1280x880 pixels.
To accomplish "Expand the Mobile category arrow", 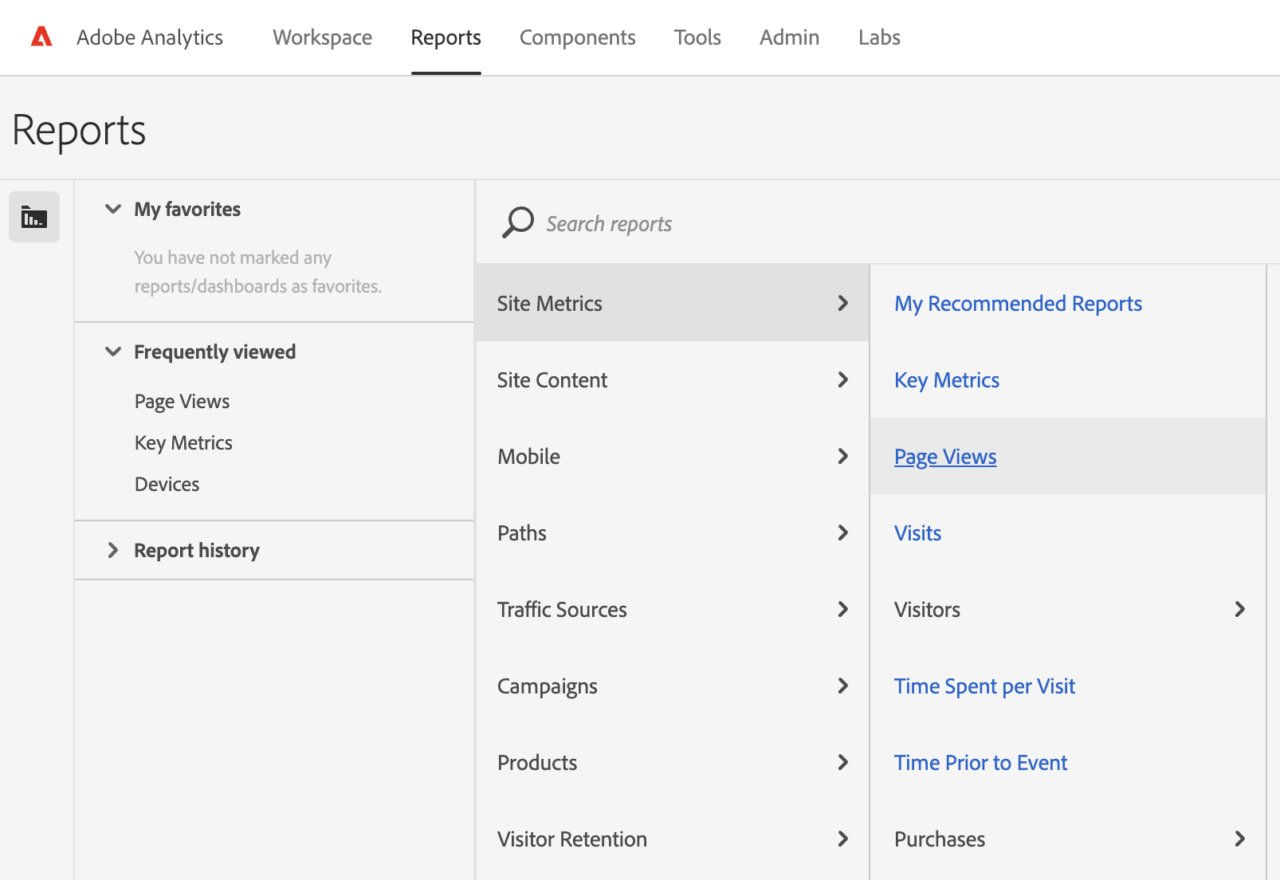I will click(x=843, y=456).
